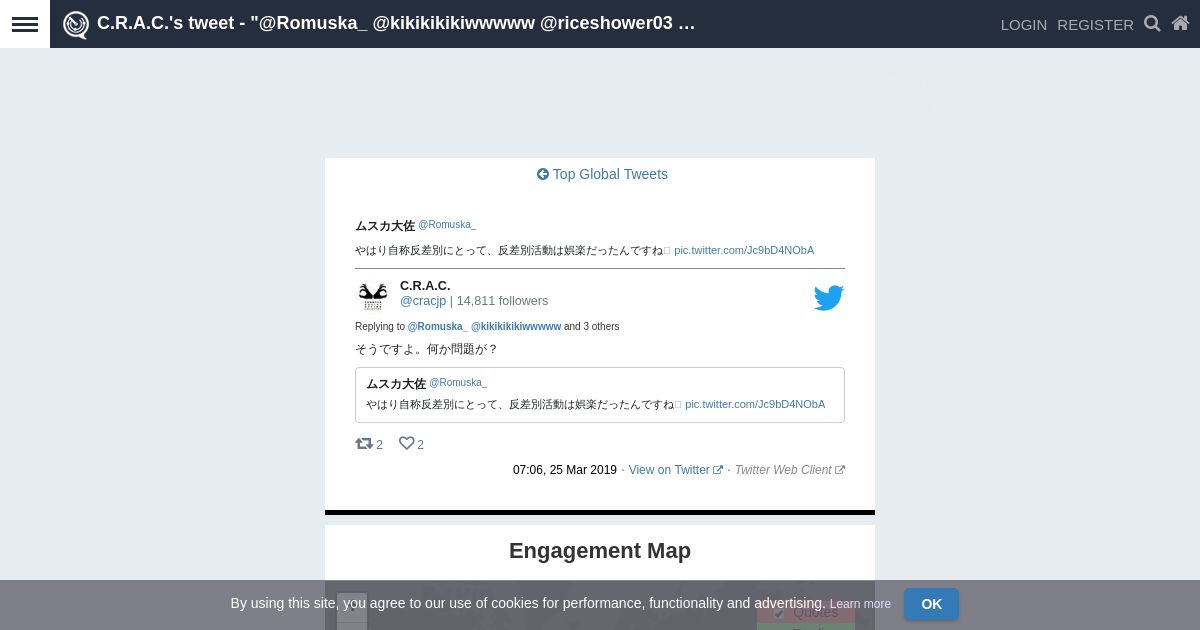Viewport: 1200px width, 630px height.
Task: Open the hamburger menu
Action: pos(25,24)
